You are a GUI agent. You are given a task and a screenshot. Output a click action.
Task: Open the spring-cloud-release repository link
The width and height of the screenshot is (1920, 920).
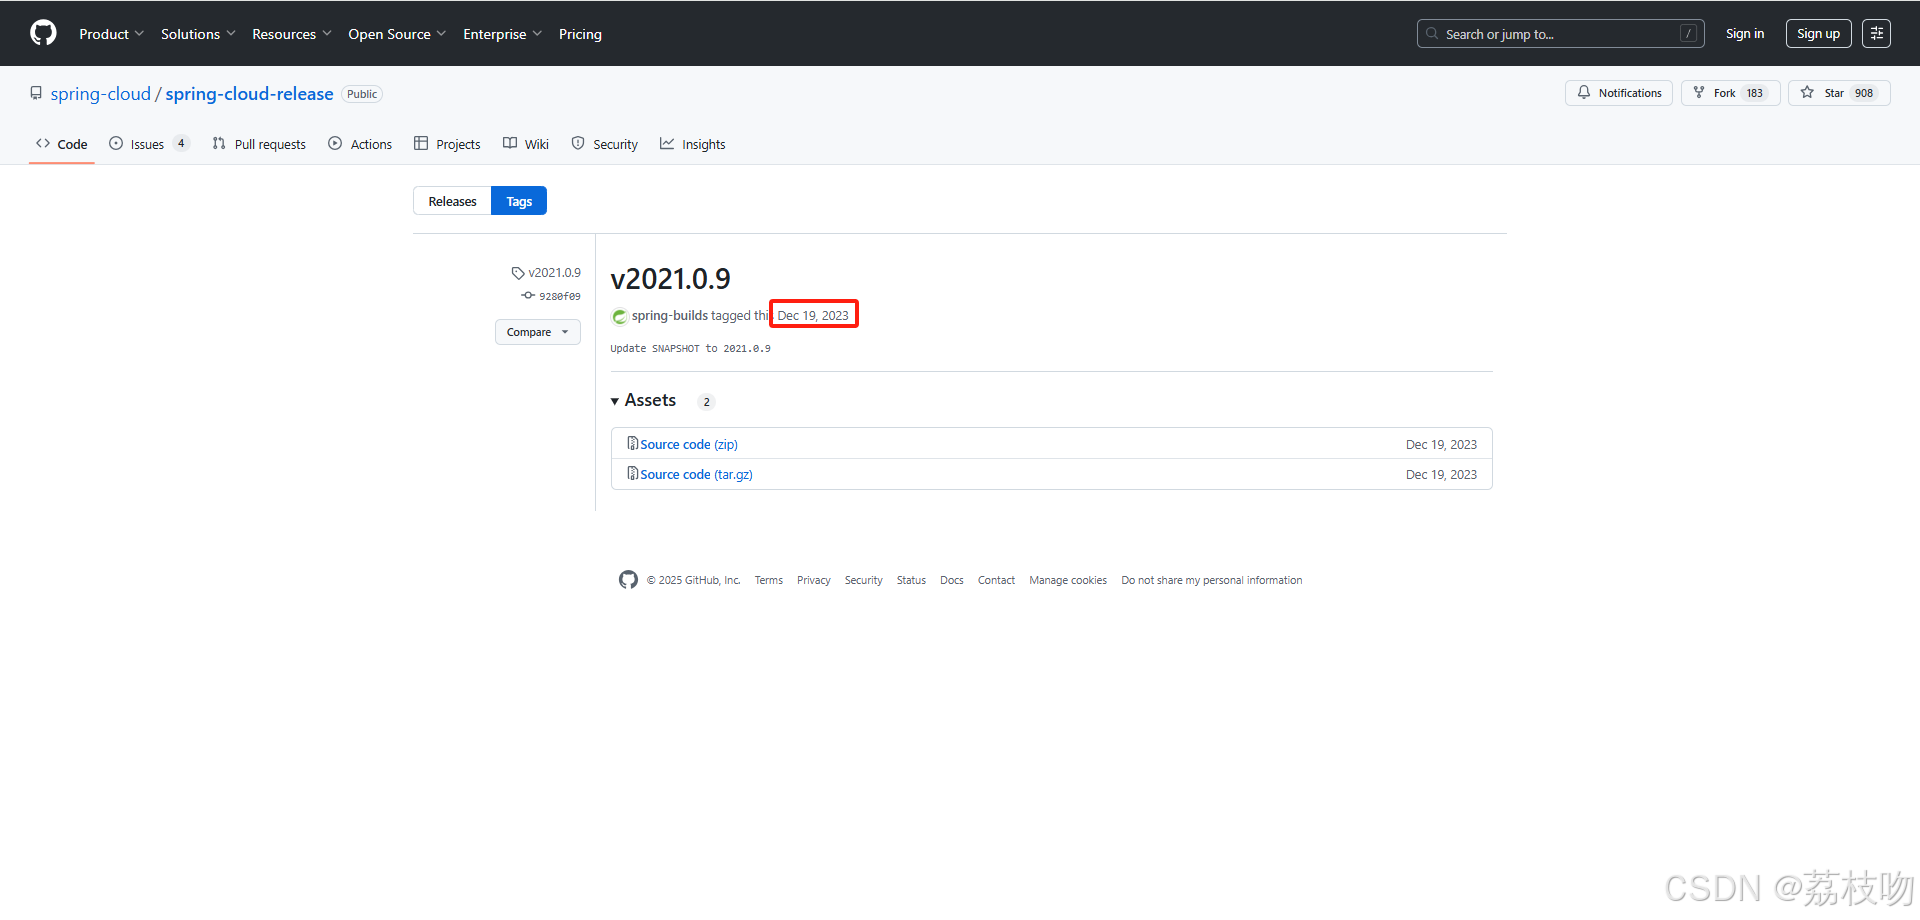(249, 94)
